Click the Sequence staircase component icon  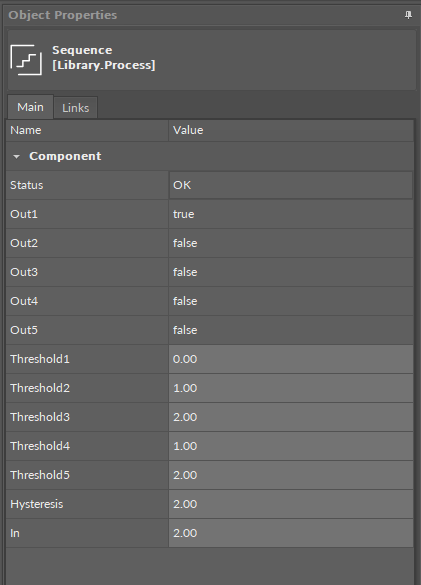pos(26,60)
